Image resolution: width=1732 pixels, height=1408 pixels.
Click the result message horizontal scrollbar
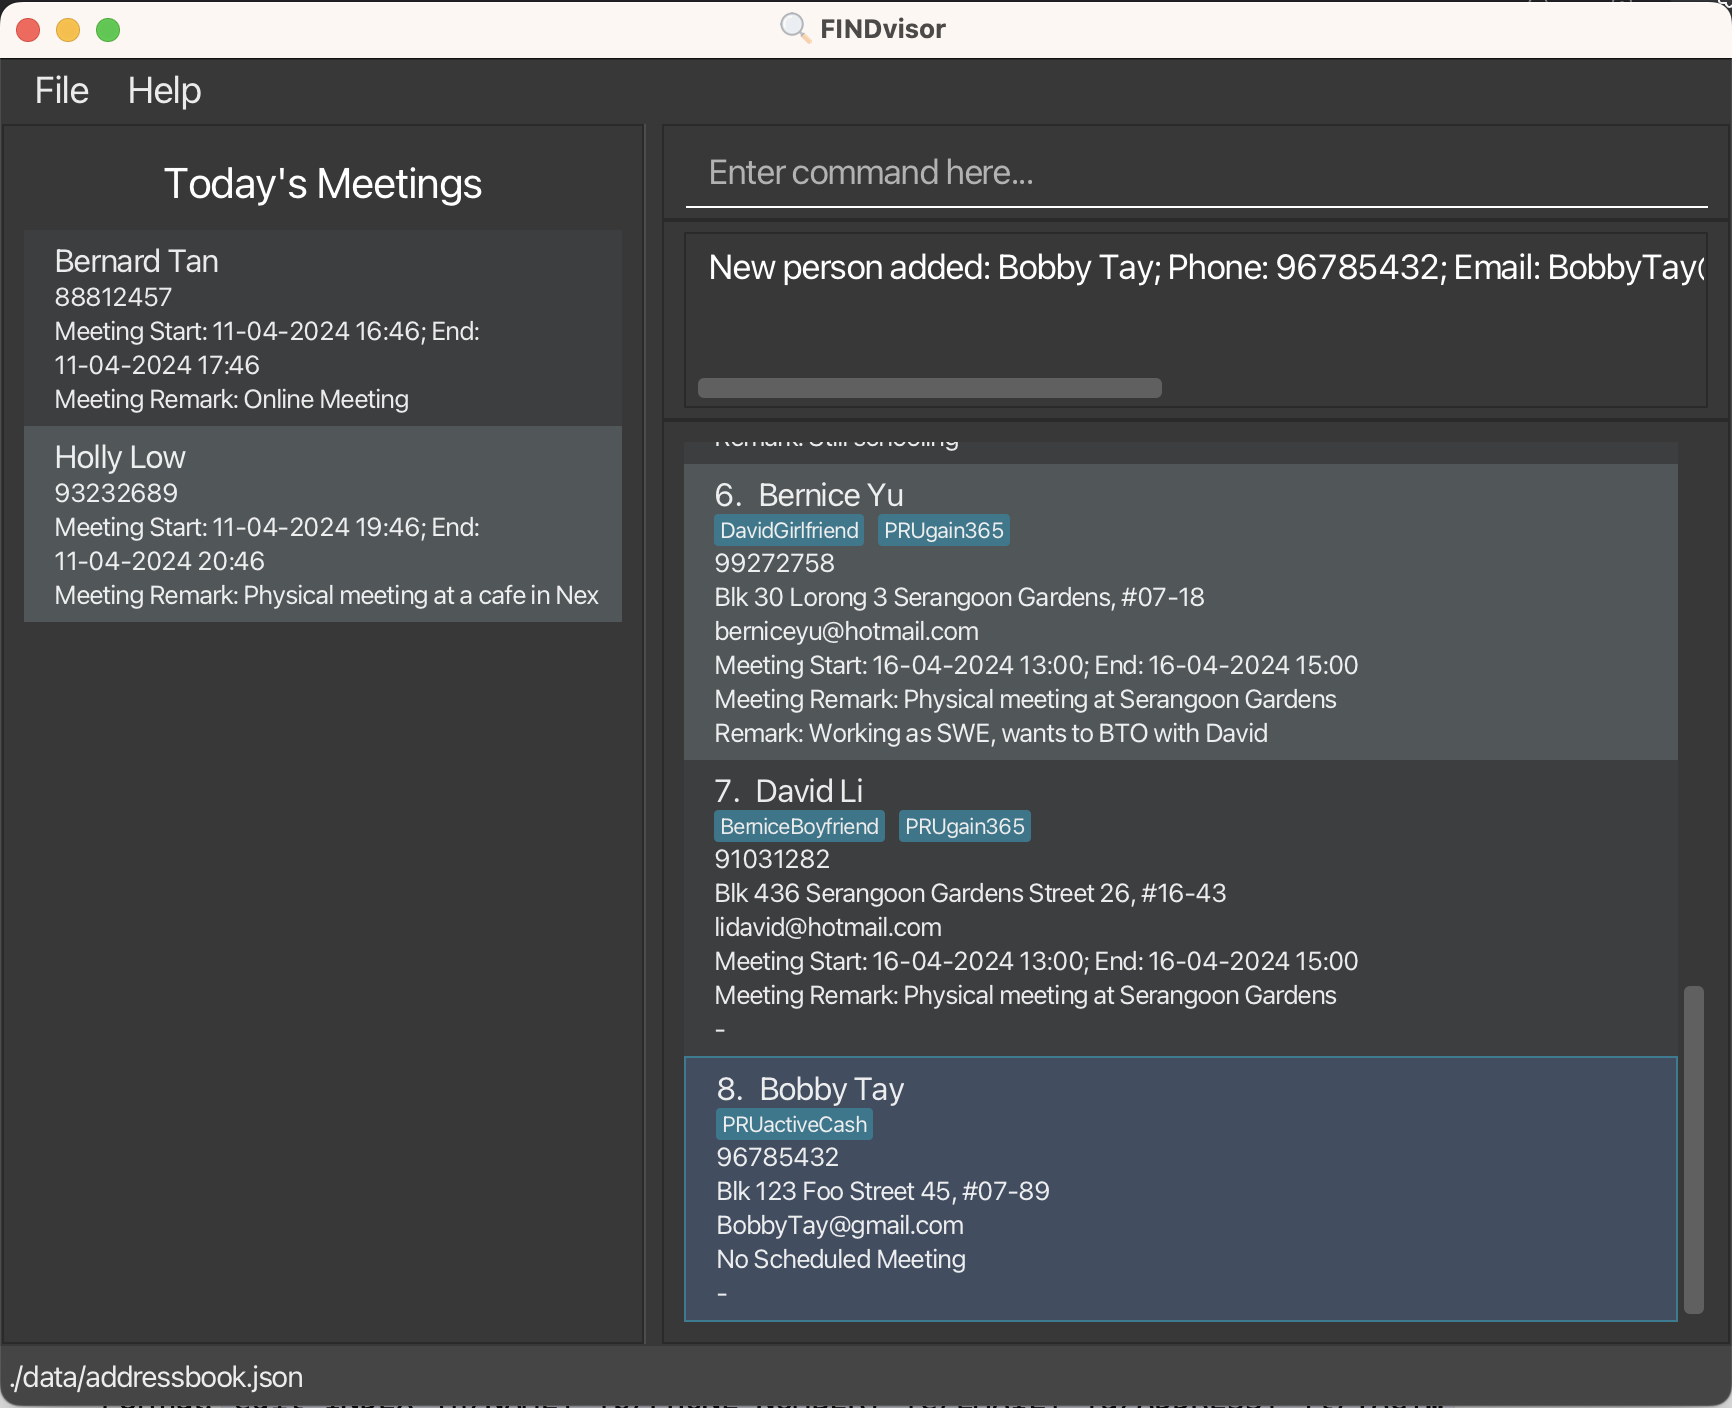tap(930, 388)
